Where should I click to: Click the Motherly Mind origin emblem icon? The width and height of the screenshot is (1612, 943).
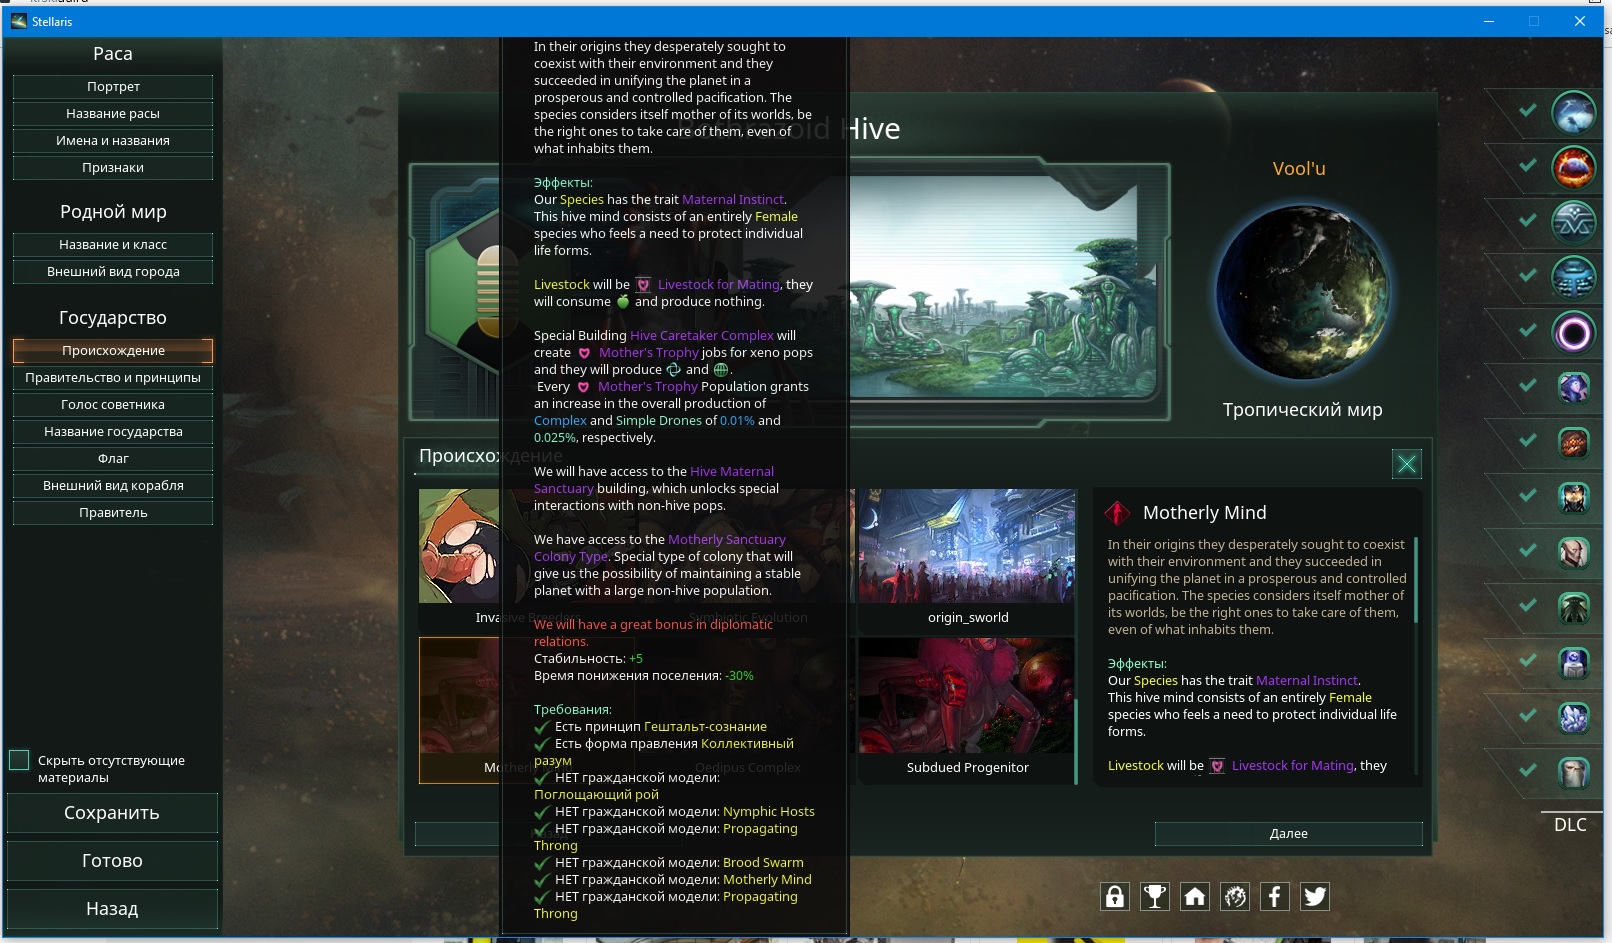[1117, 513]
